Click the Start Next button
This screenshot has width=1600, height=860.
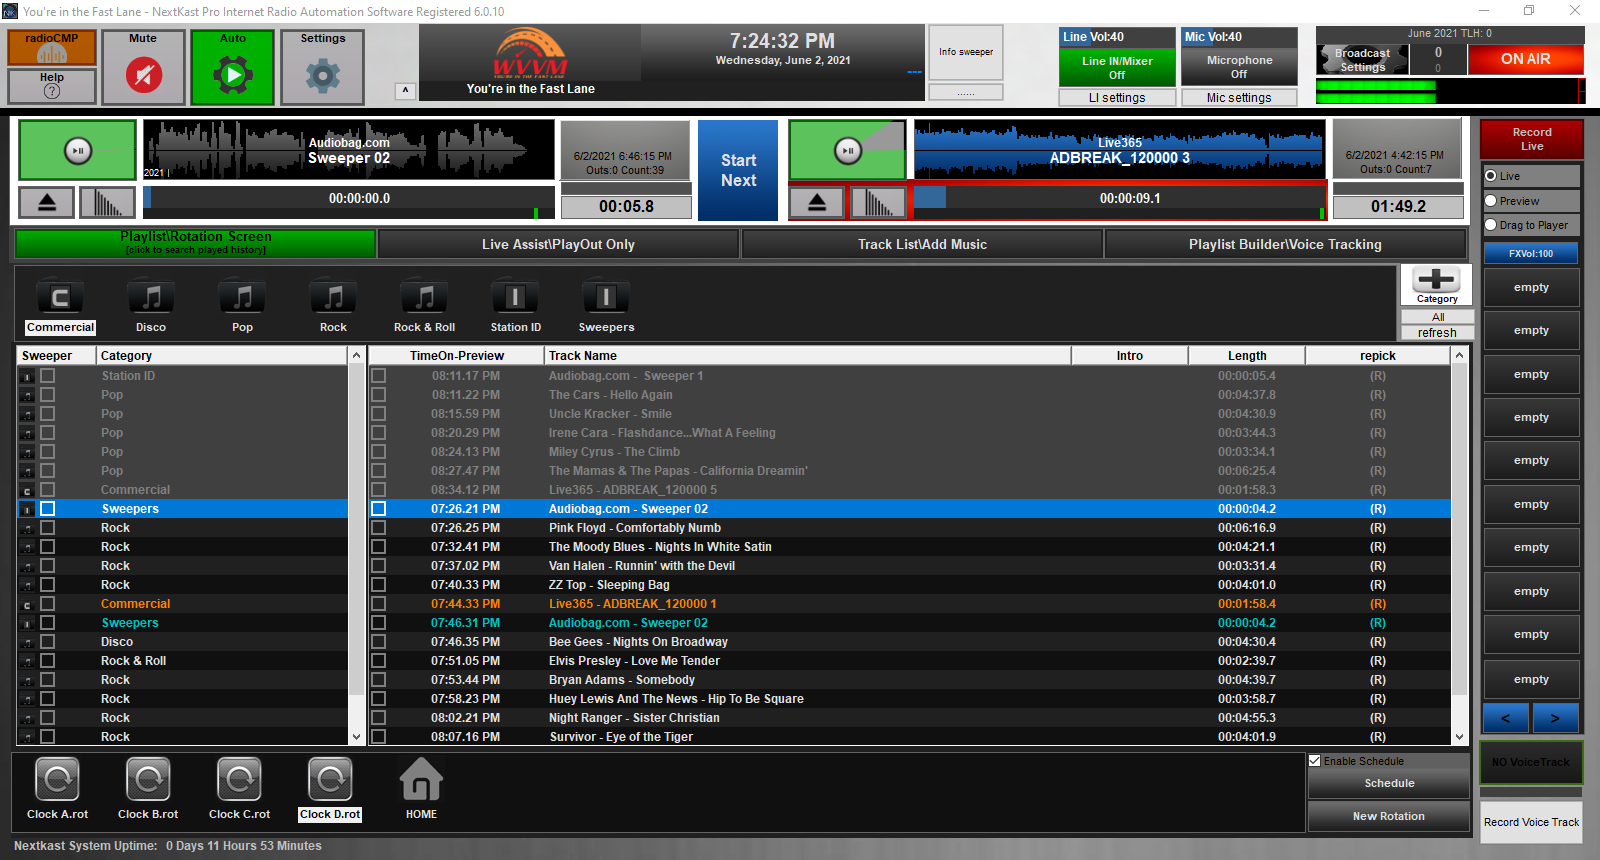pyautogui.click(x=738, y=170)
